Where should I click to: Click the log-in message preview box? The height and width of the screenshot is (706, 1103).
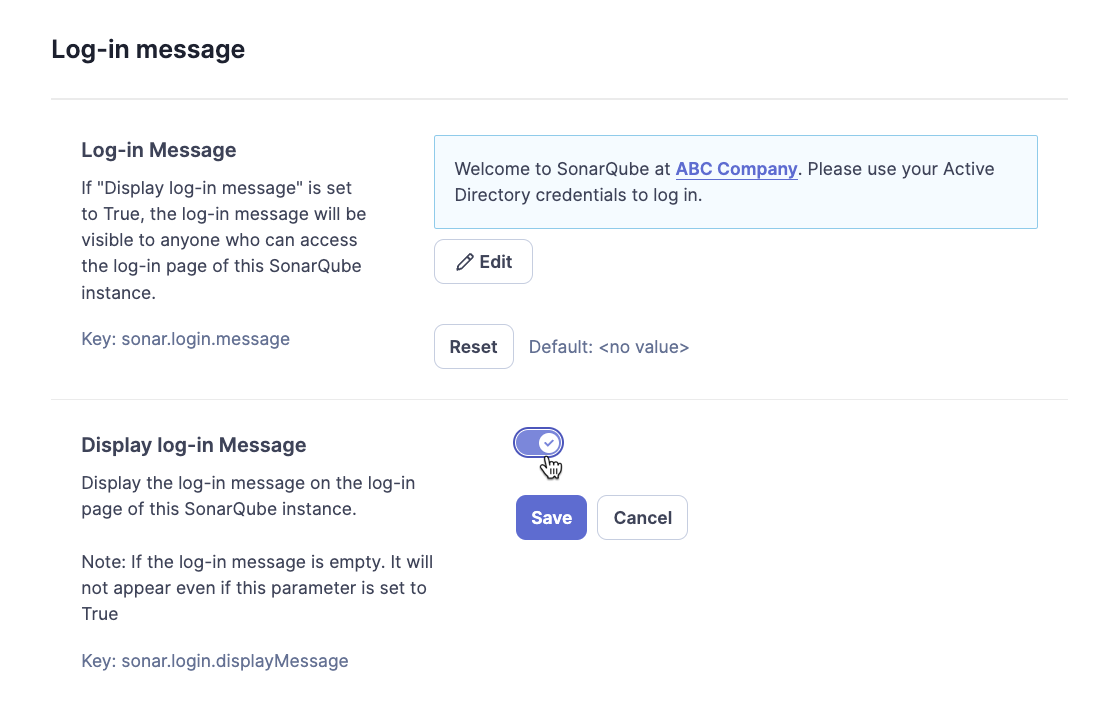point(735,181)
